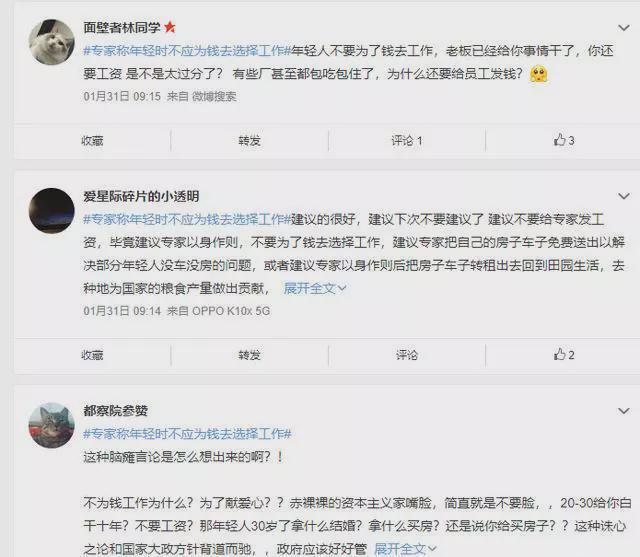Click the shocked emoji in the first post
The height and width of the screenshot is (557, 640).
tap(538, 74)
